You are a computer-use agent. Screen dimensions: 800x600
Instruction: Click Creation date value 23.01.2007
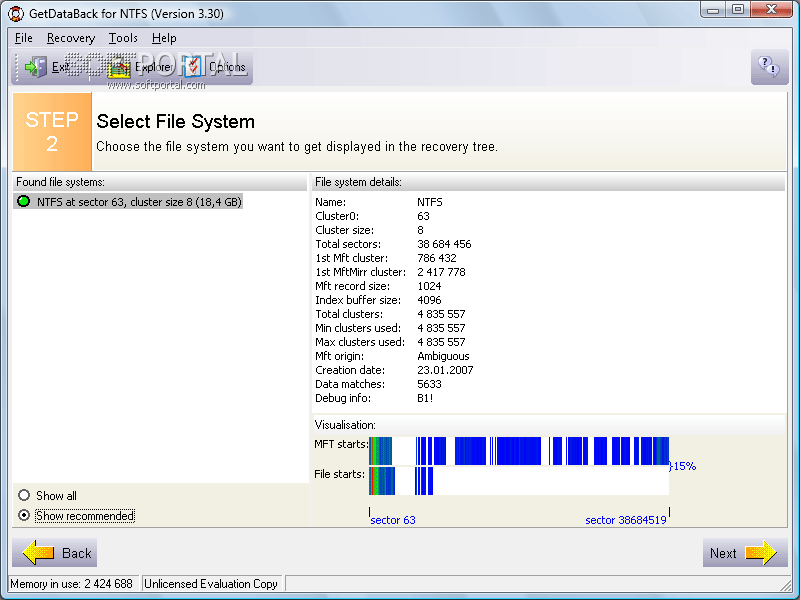coord(445,370)
